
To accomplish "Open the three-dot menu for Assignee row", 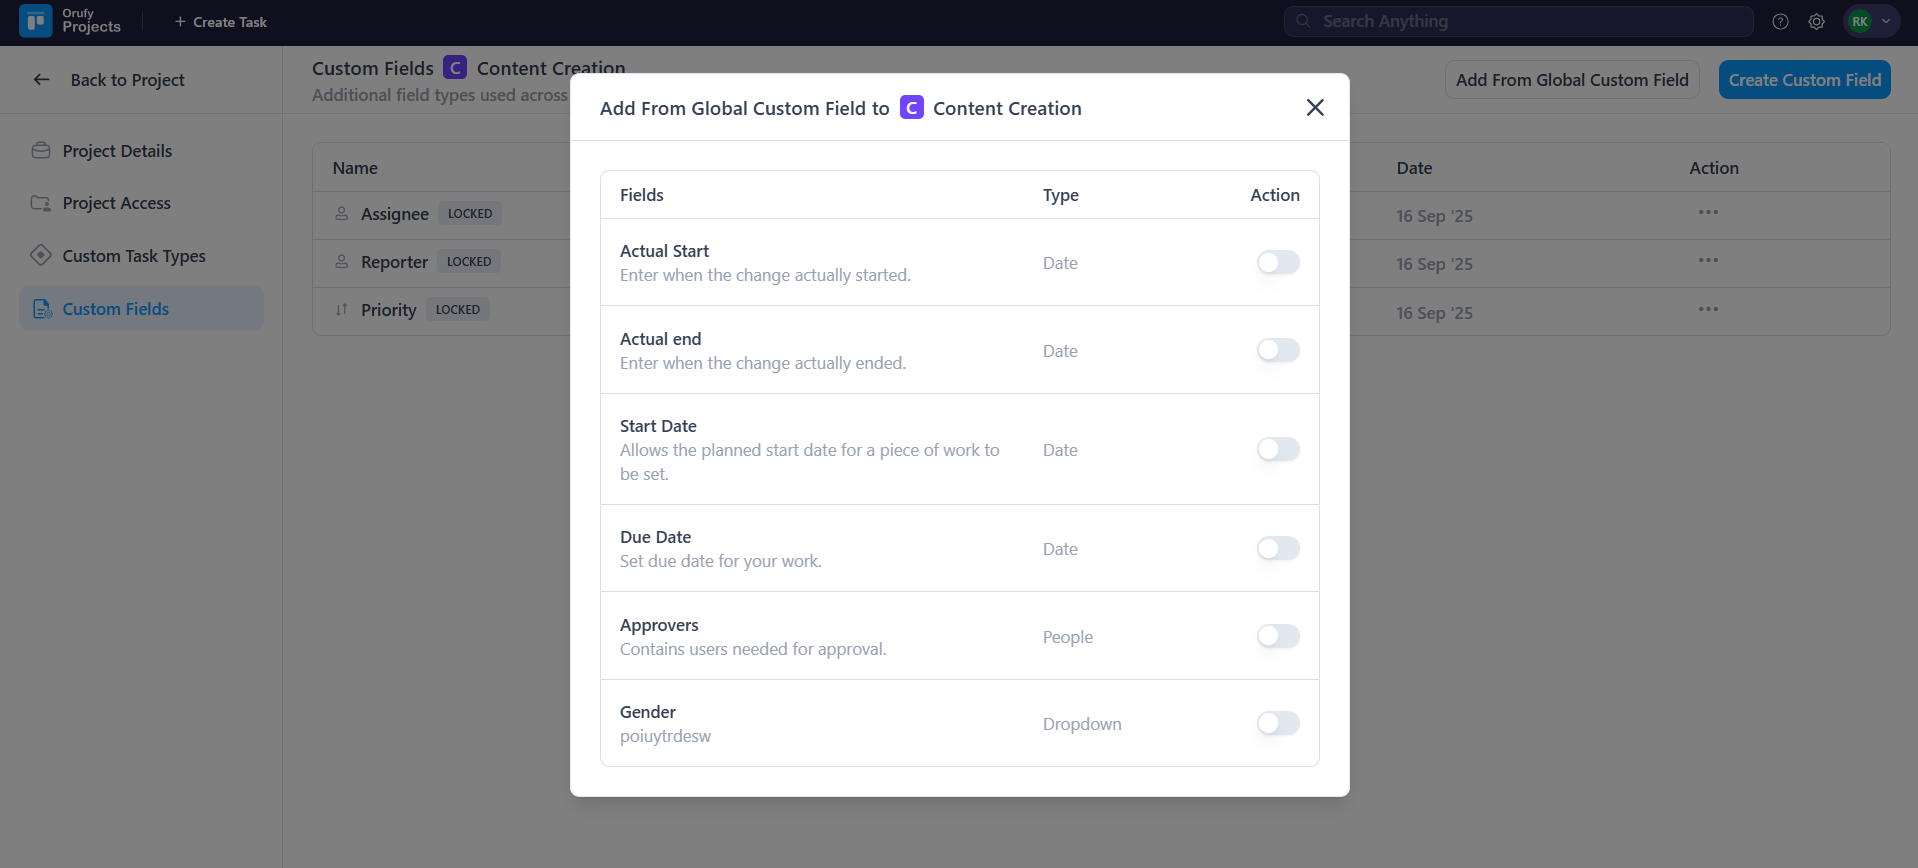I will point(1708,212).
